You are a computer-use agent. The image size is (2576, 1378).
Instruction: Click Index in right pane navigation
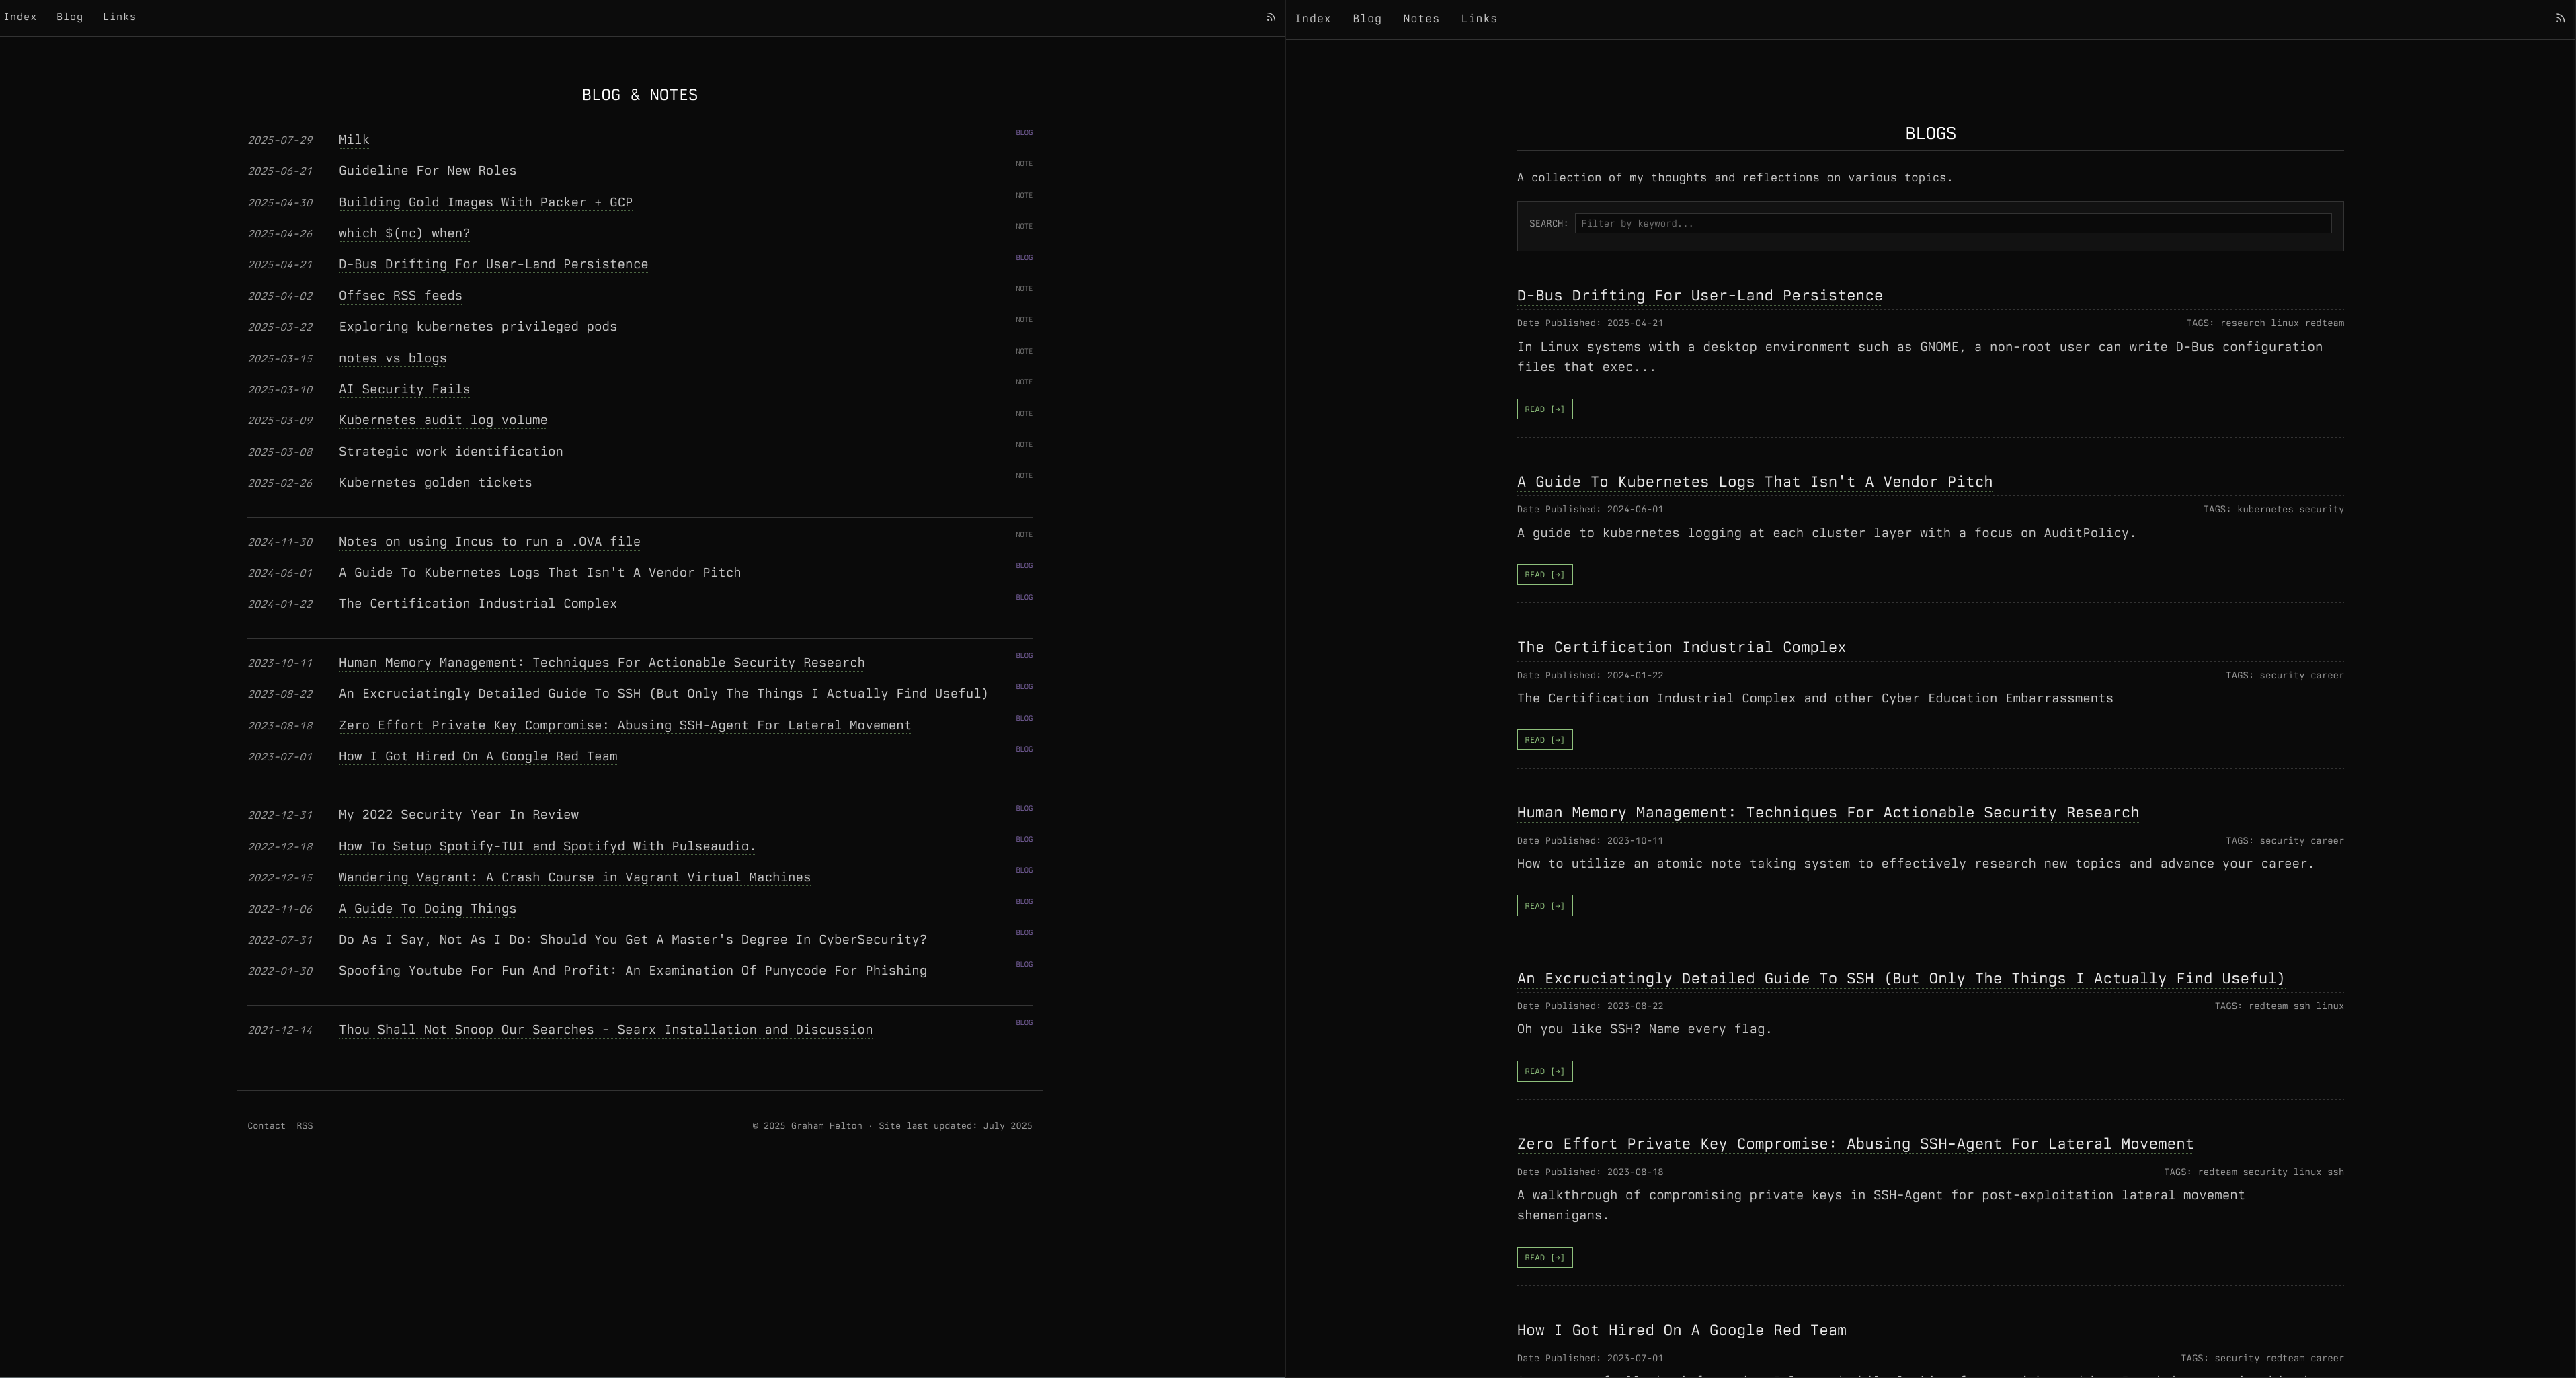(x=1312, y=19)
